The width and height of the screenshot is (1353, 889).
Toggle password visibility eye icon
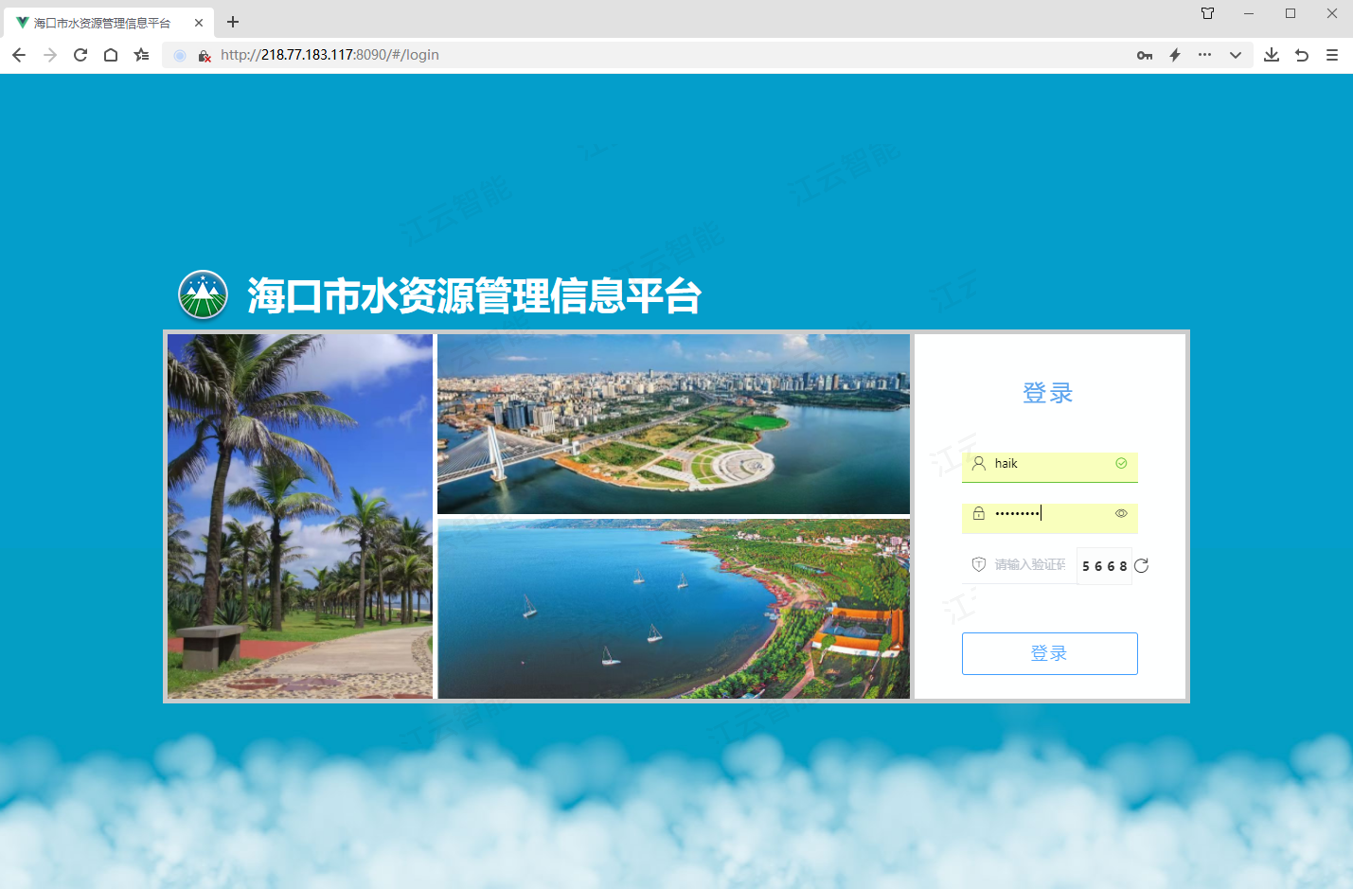tap(1121, 514)
